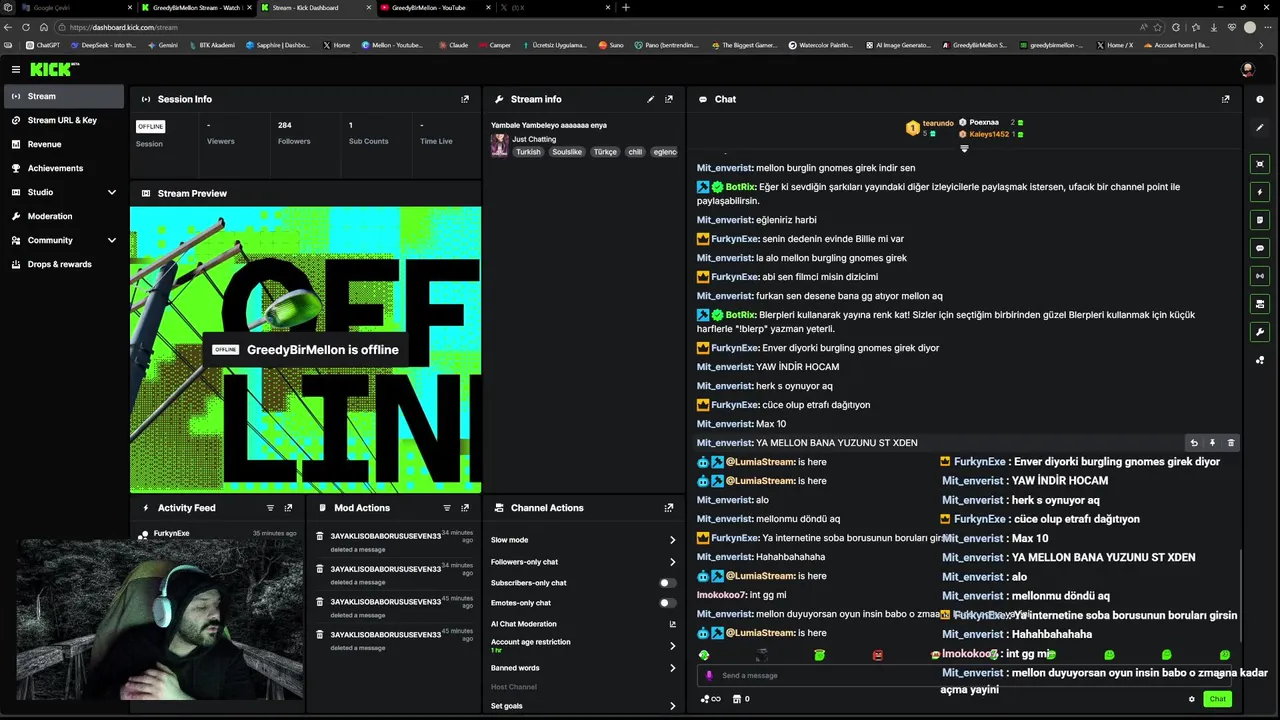
Task: Go to Revenue in the sidebar
Action: point(65,144)
